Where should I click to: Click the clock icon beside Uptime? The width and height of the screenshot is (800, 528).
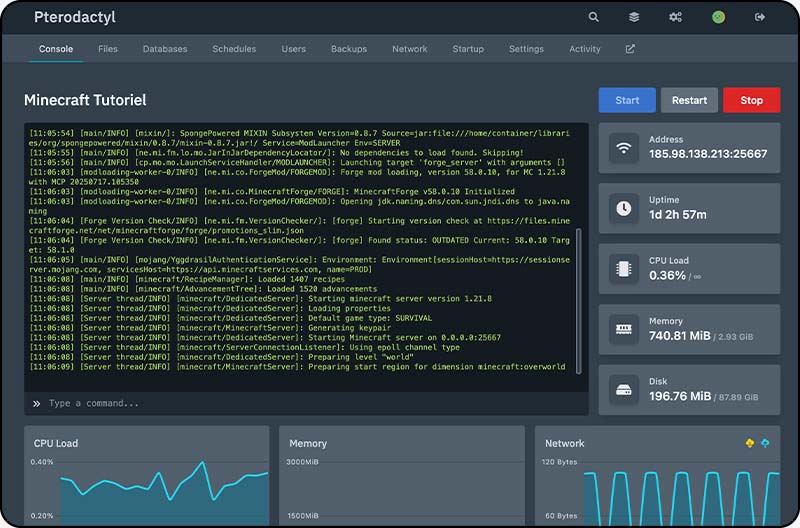[624, 208]
